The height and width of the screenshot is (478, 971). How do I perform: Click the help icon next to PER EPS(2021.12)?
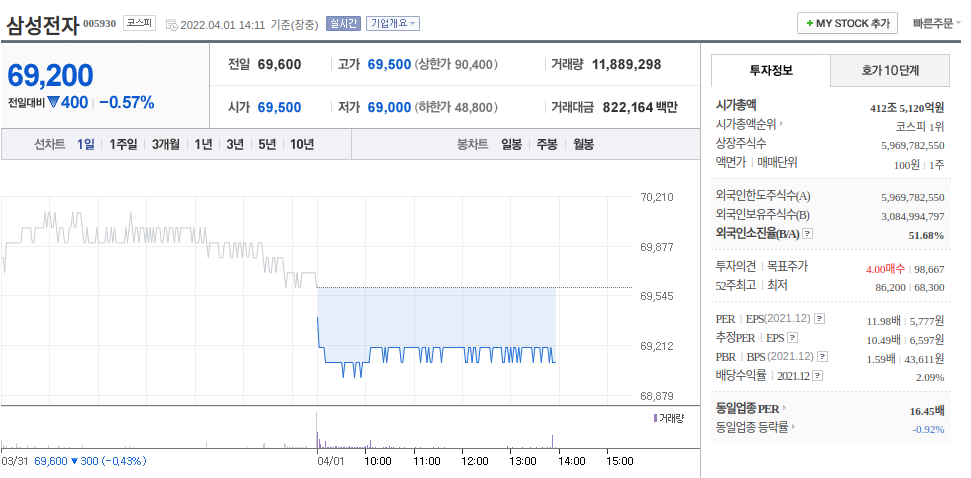click(x=819, y=319)
